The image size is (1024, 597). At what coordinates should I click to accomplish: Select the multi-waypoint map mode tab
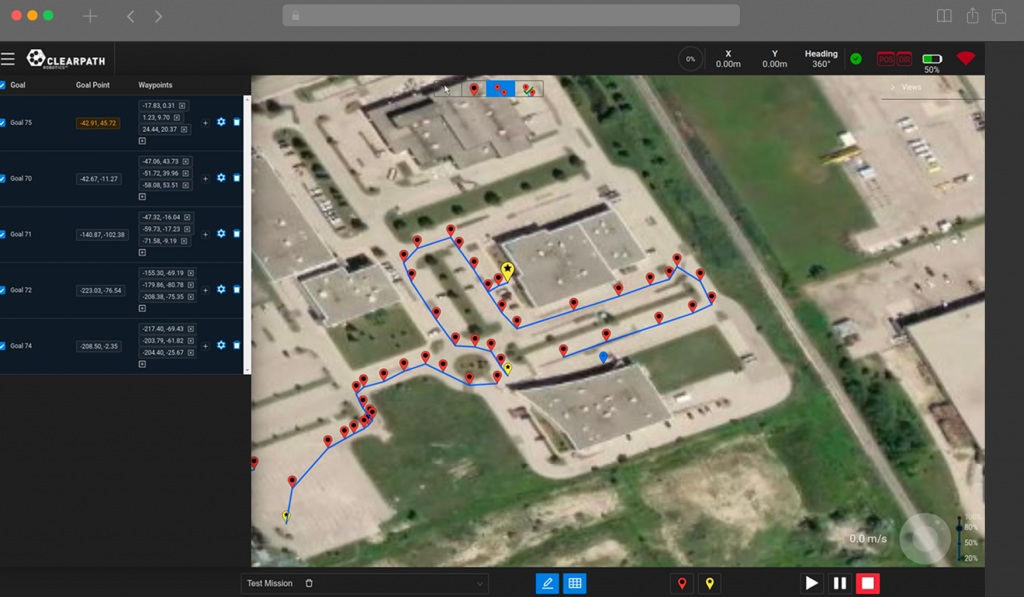click(500, 89)
